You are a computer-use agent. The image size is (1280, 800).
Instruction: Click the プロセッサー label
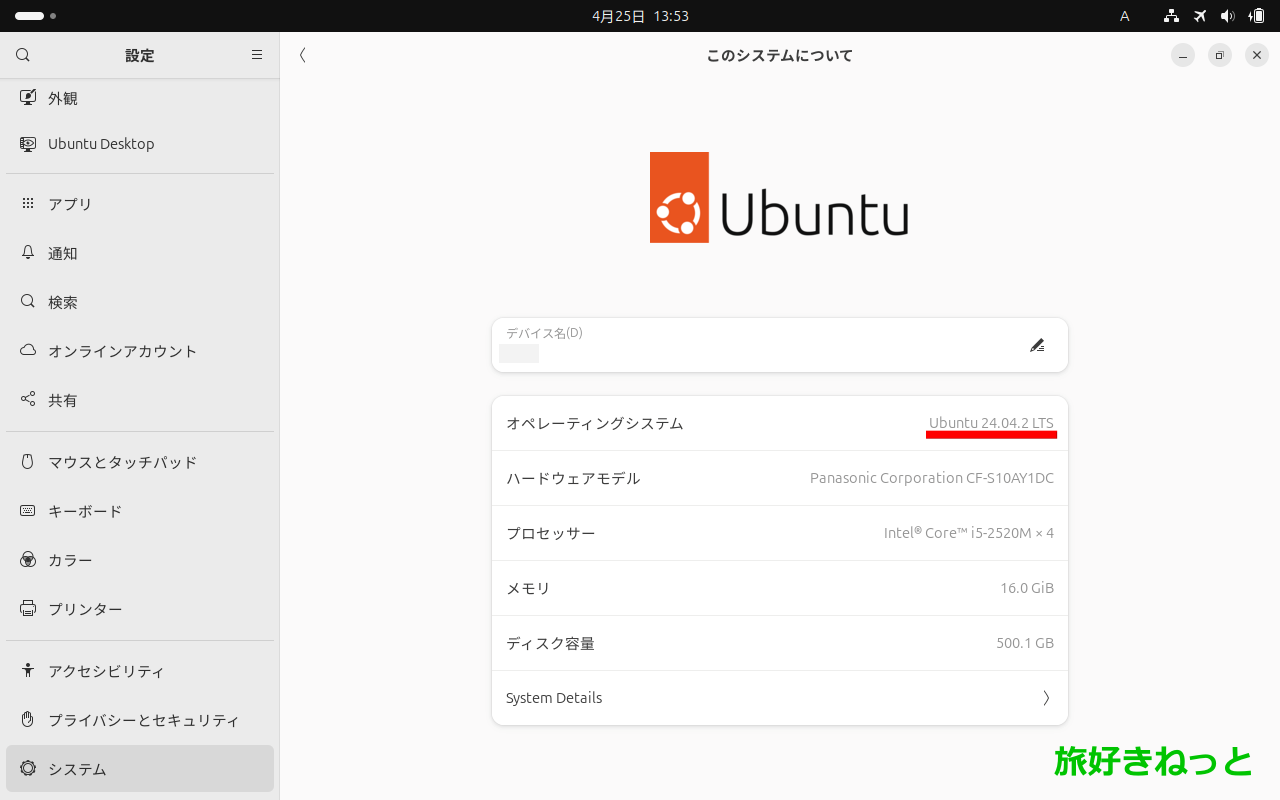551,533
